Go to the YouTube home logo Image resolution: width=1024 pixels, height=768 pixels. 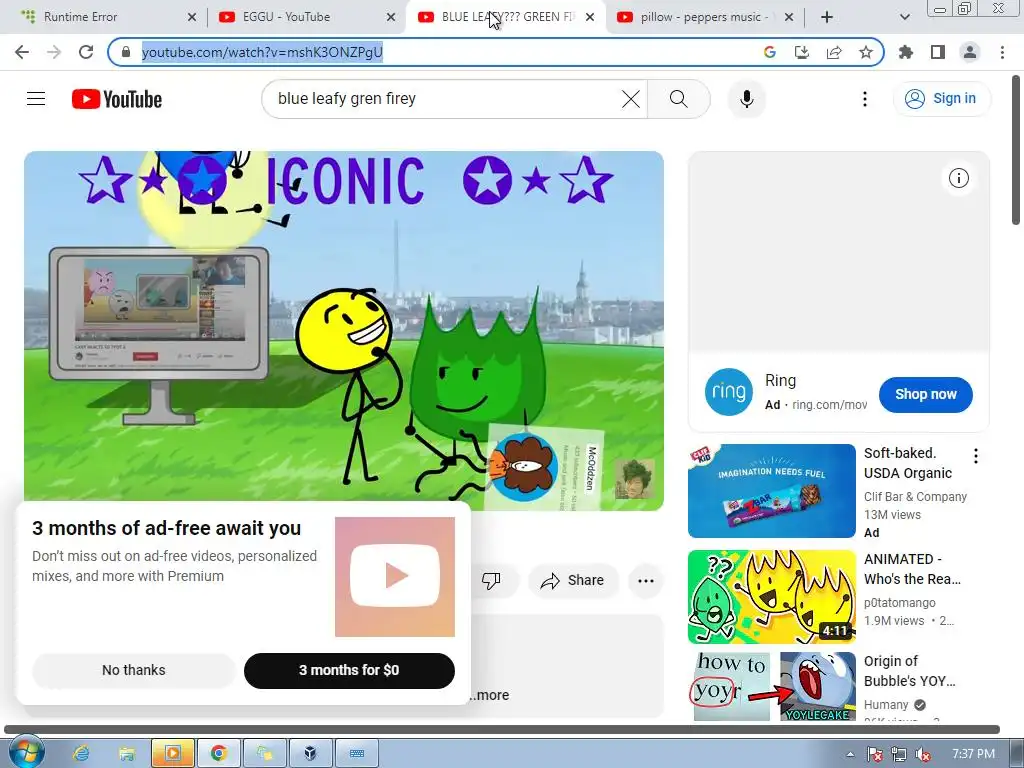point(117,99)
